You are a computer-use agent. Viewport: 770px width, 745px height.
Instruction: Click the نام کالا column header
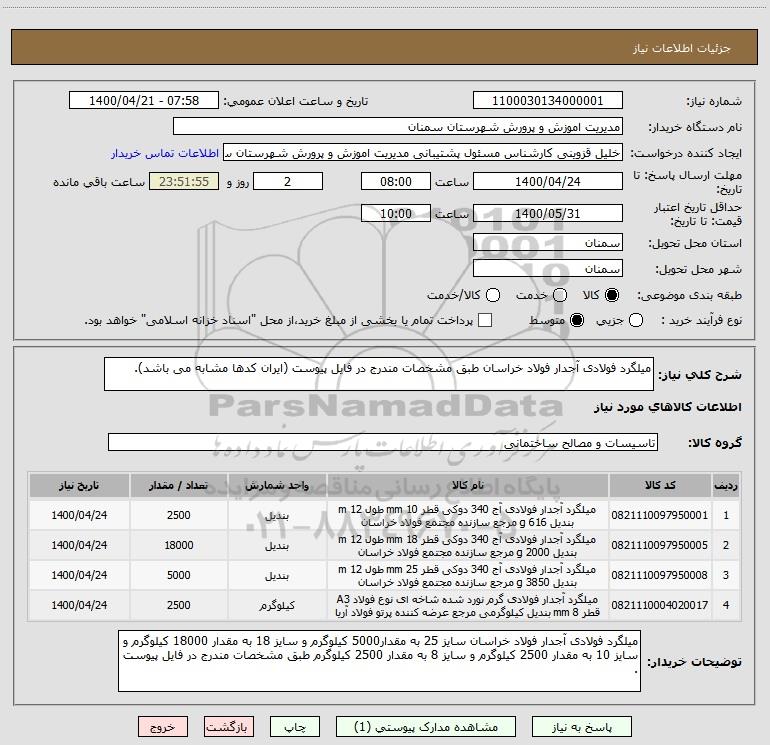[x=468, y=486]
